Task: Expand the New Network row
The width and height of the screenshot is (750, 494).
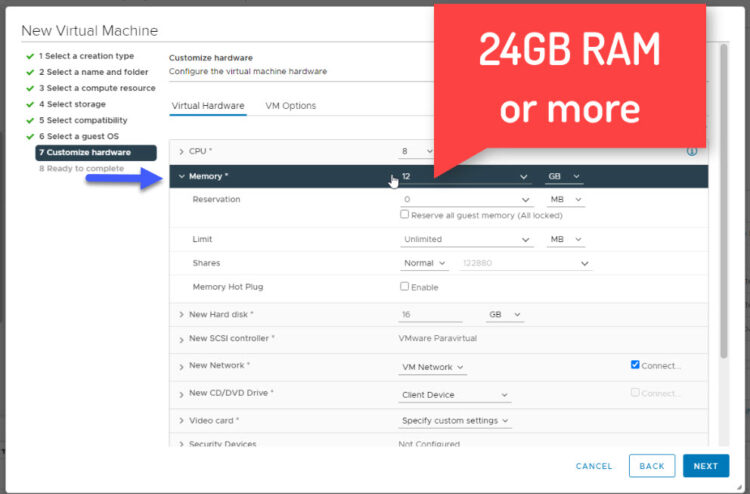Action: pyautogui.click(x=181, y=366)
